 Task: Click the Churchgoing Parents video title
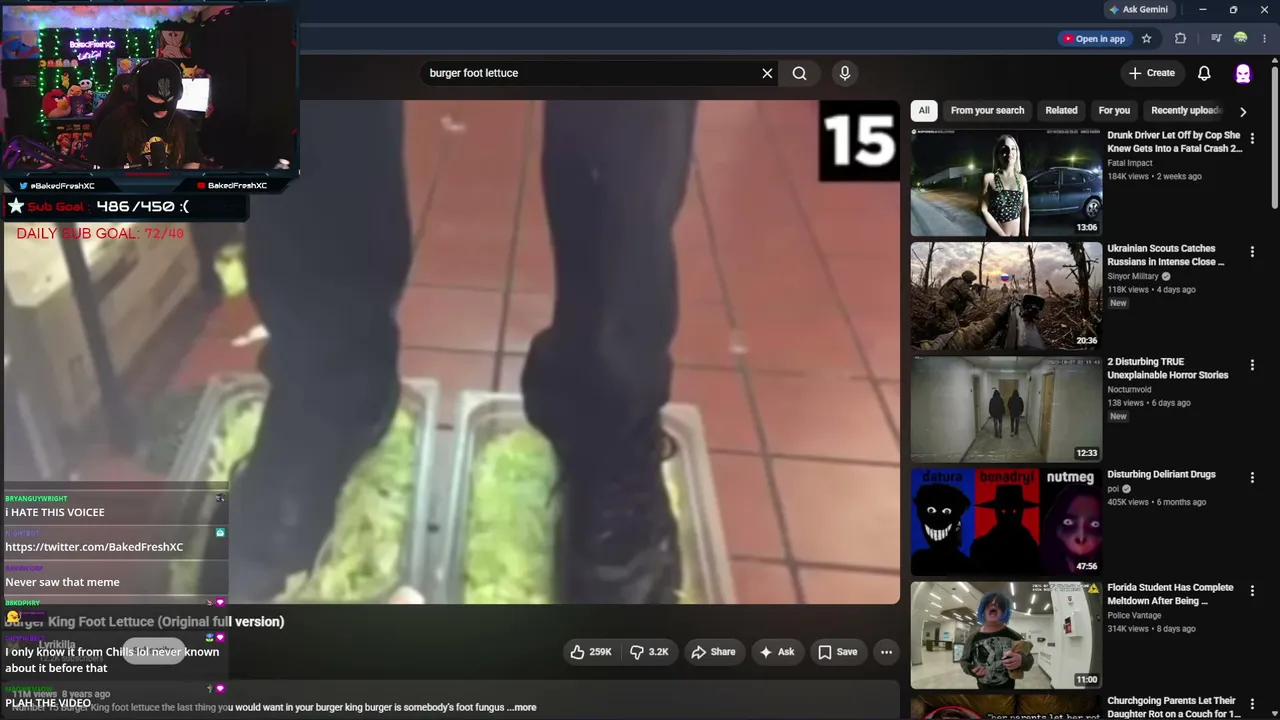1174,707
